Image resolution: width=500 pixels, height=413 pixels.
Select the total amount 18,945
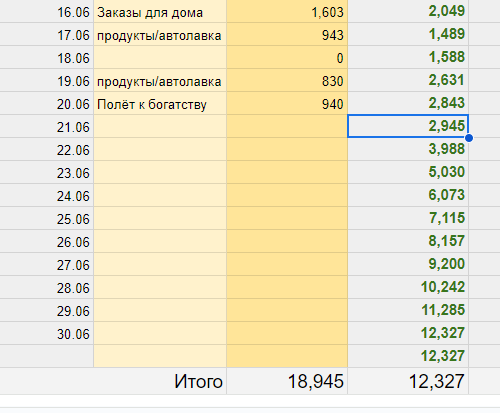(287, 381)
